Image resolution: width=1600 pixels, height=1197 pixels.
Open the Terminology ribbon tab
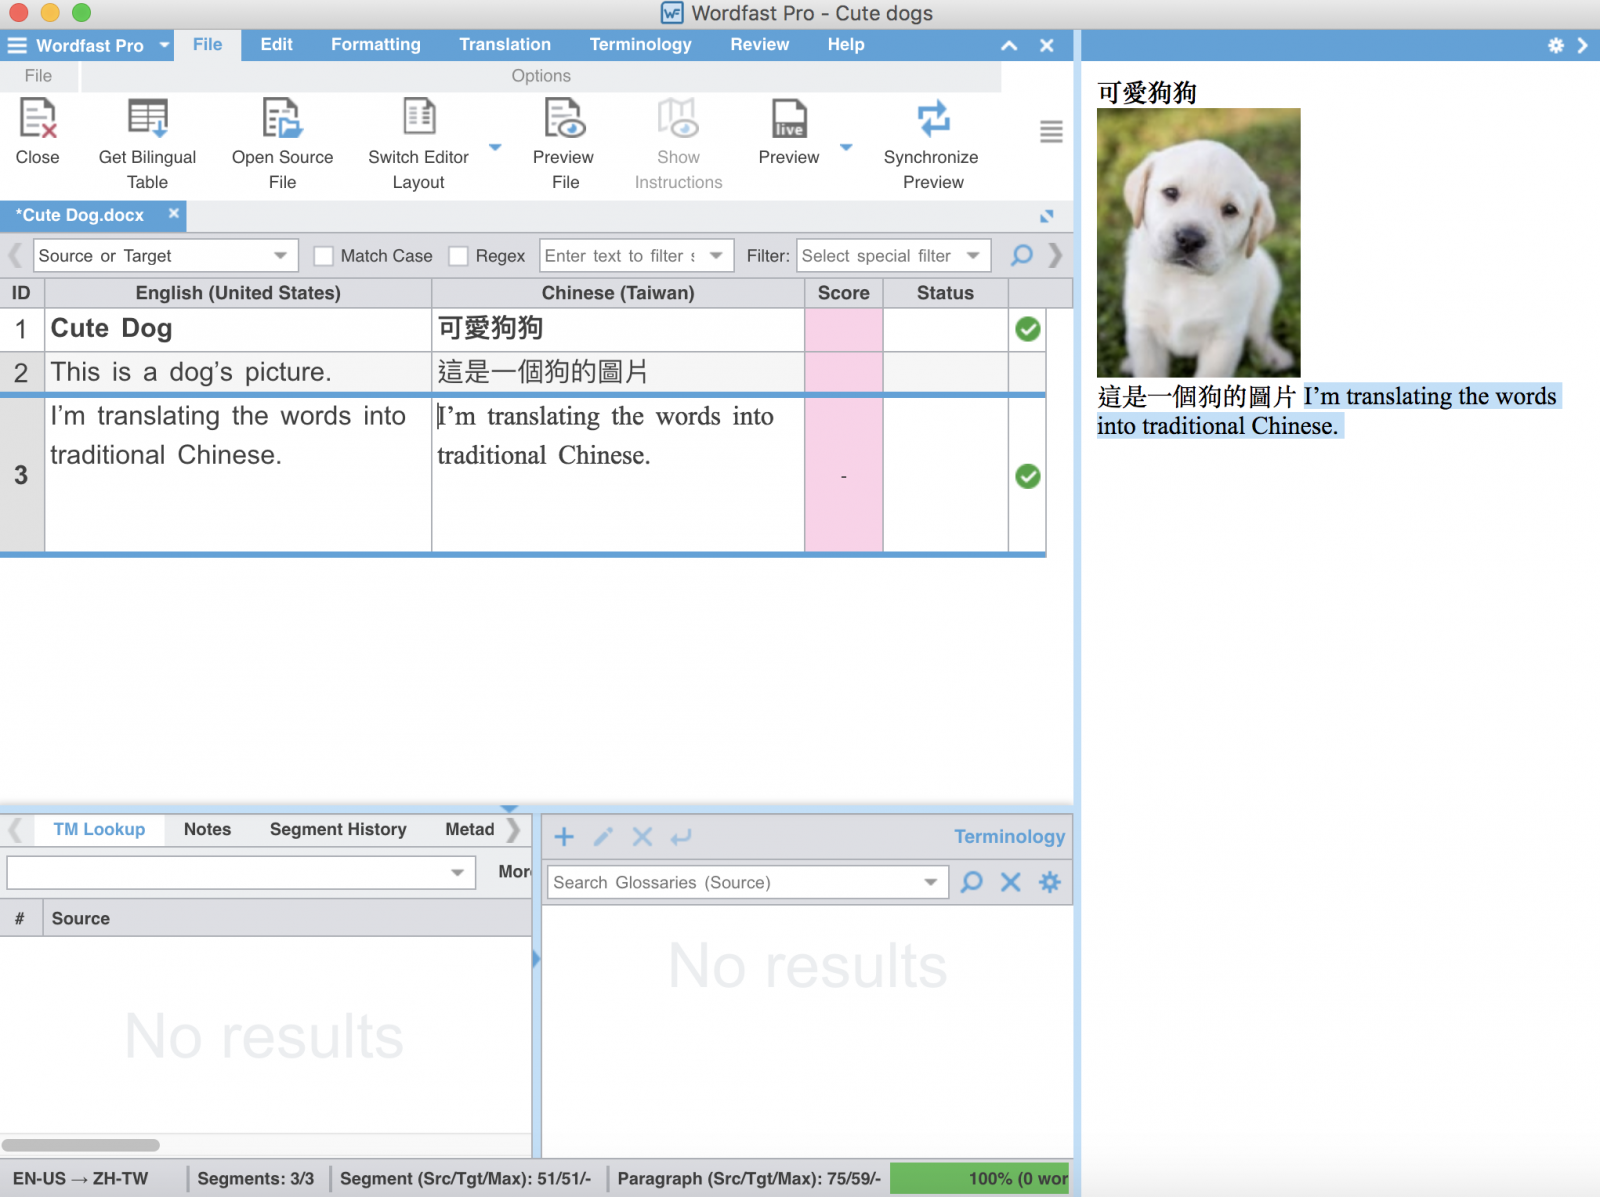coord(640,45)
